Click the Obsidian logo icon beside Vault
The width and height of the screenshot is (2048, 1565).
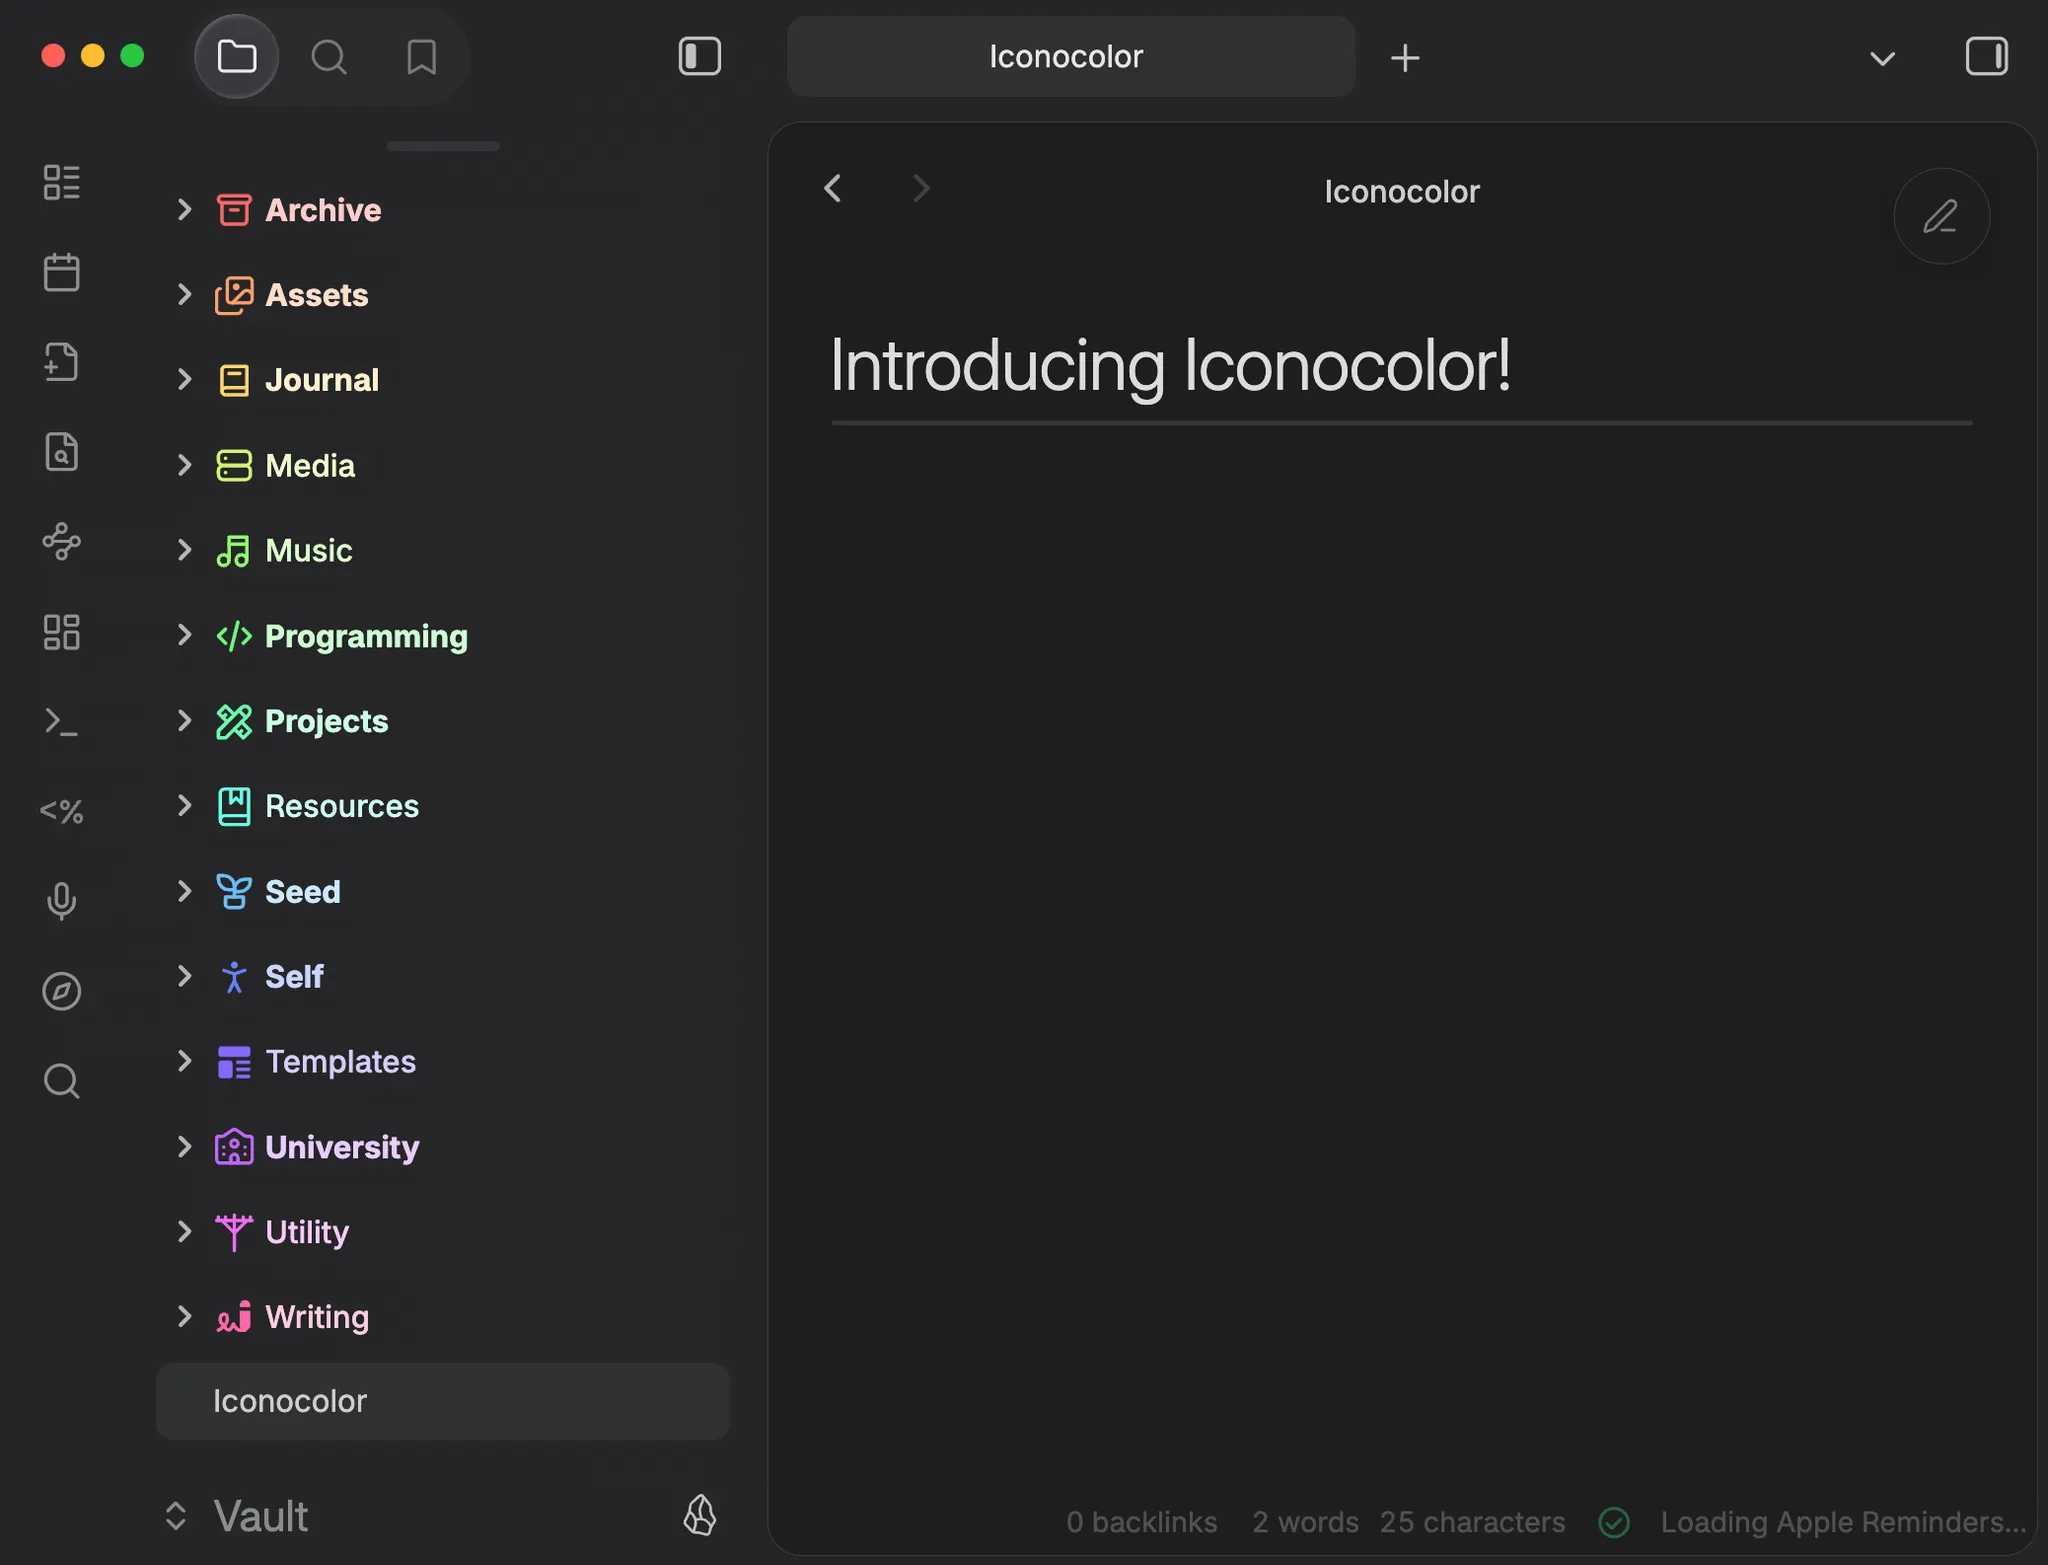pos(700,1515)
